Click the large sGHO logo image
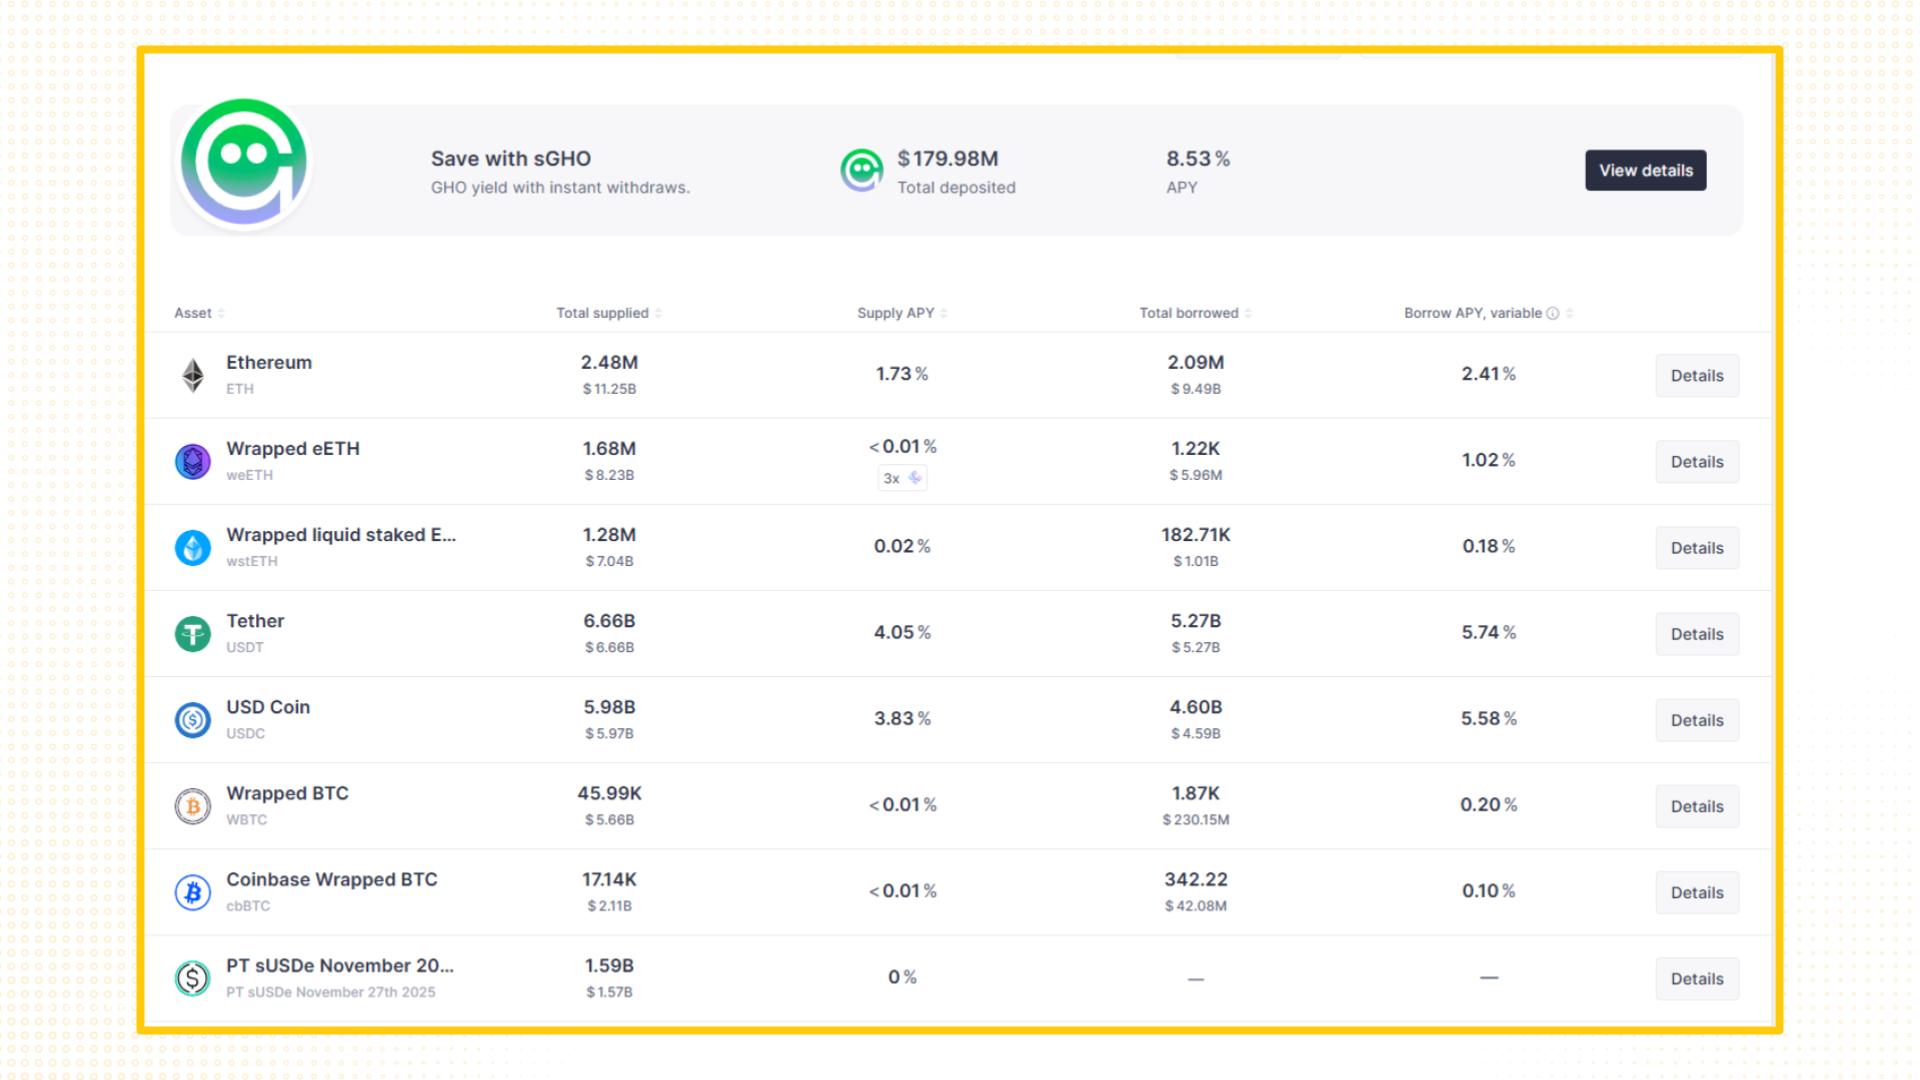The height and width of the screenshot is (1080, 1920). (244, 163)
